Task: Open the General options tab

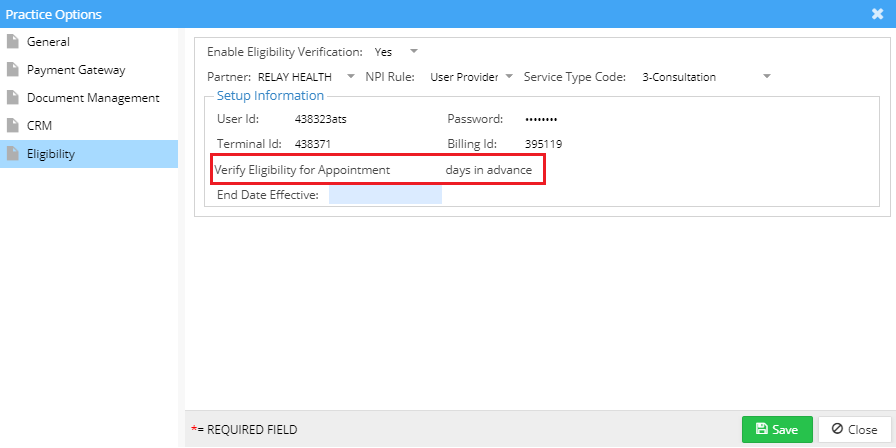Action: [x=48, y=42]
